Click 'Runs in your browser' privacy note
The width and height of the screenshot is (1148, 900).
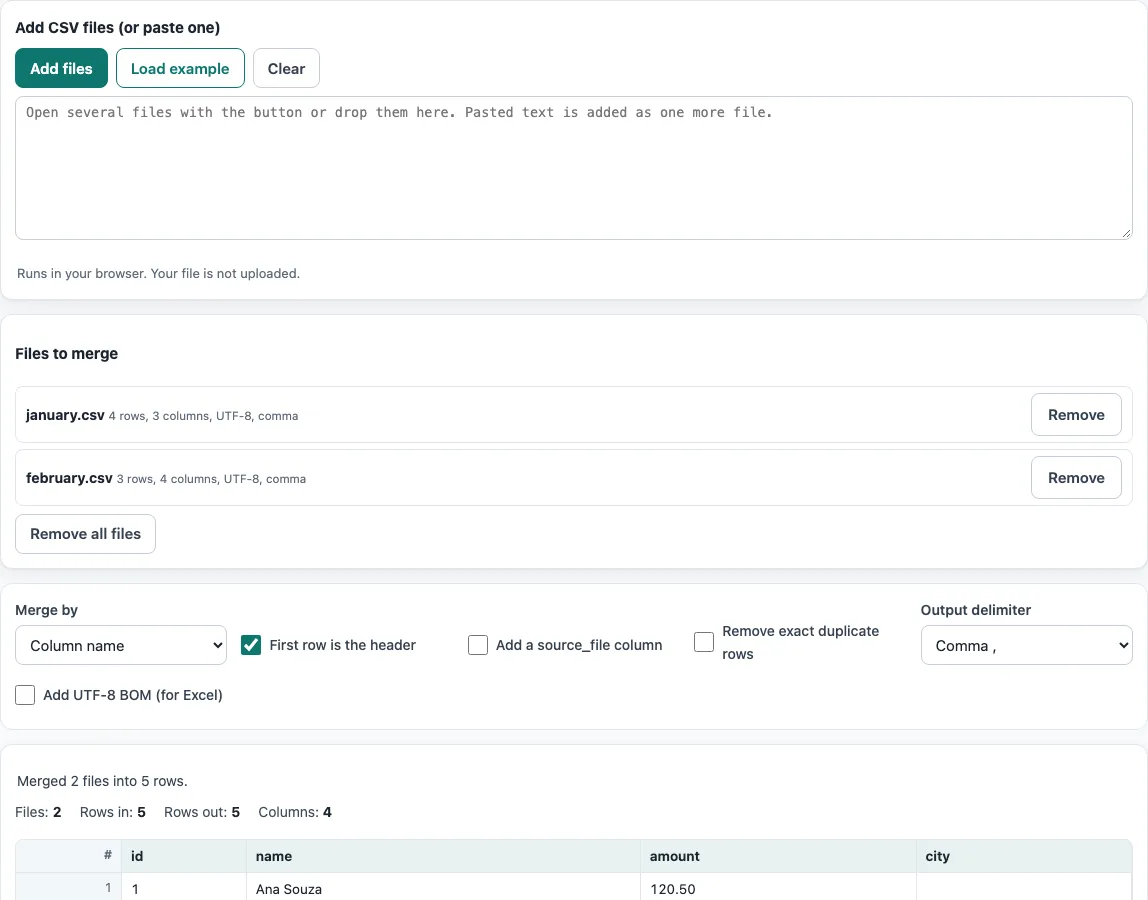[158, 273]
